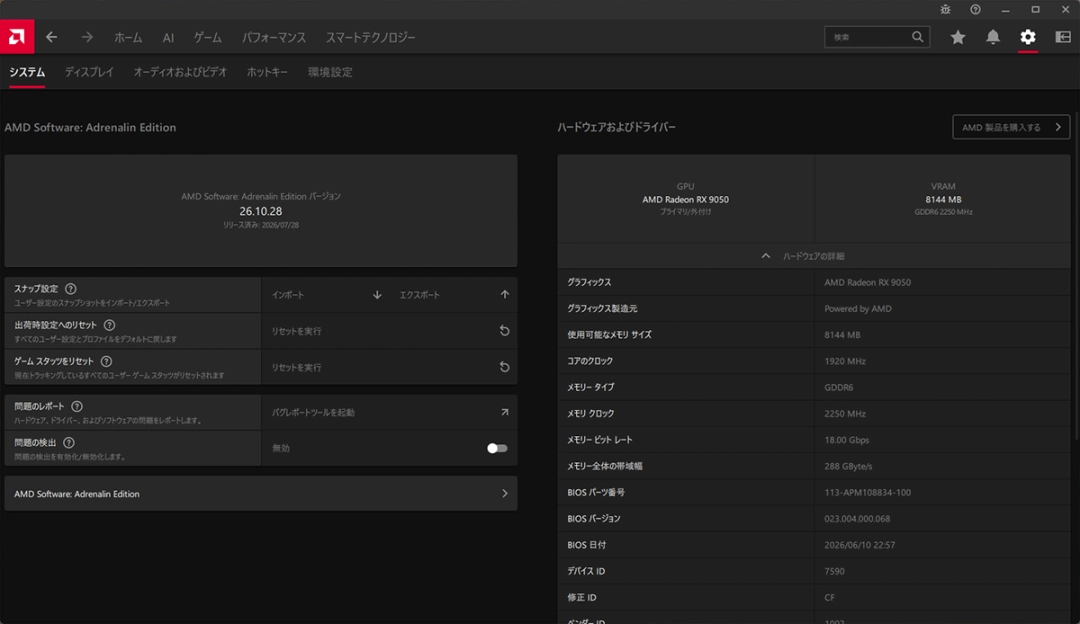Screen dimensions: 1080x624
Task: Open the AI menu
Action: click(x=168, y=37)
